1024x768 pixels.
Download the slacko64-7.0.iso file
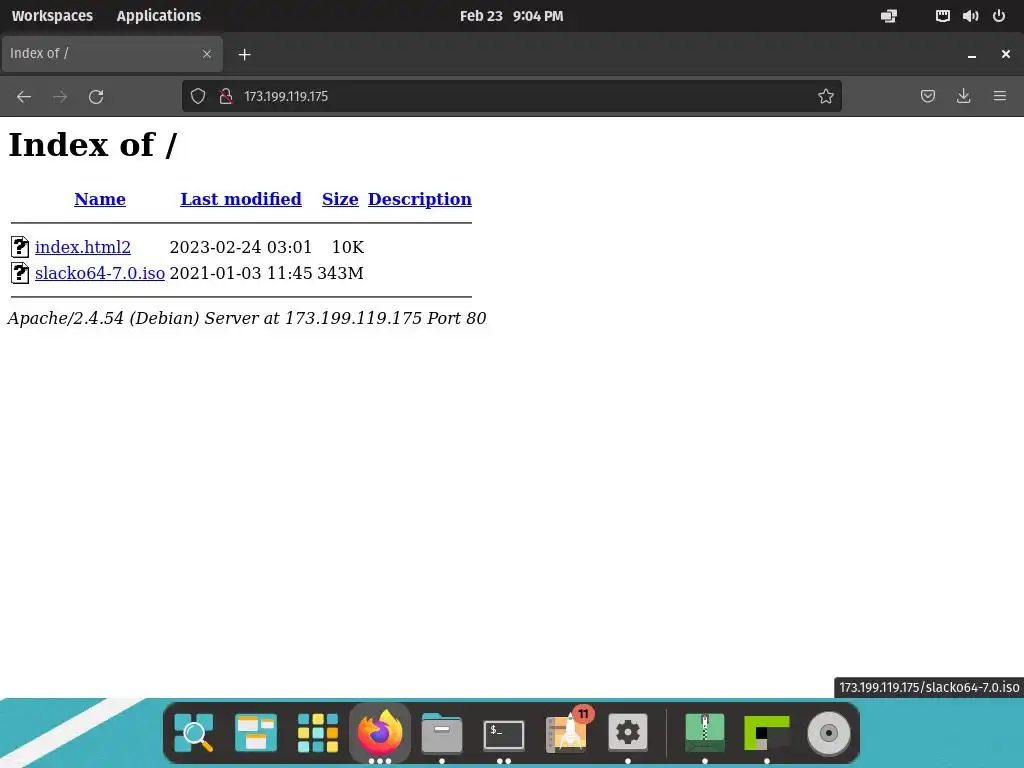pyautogui.click(x=100, y=273)
